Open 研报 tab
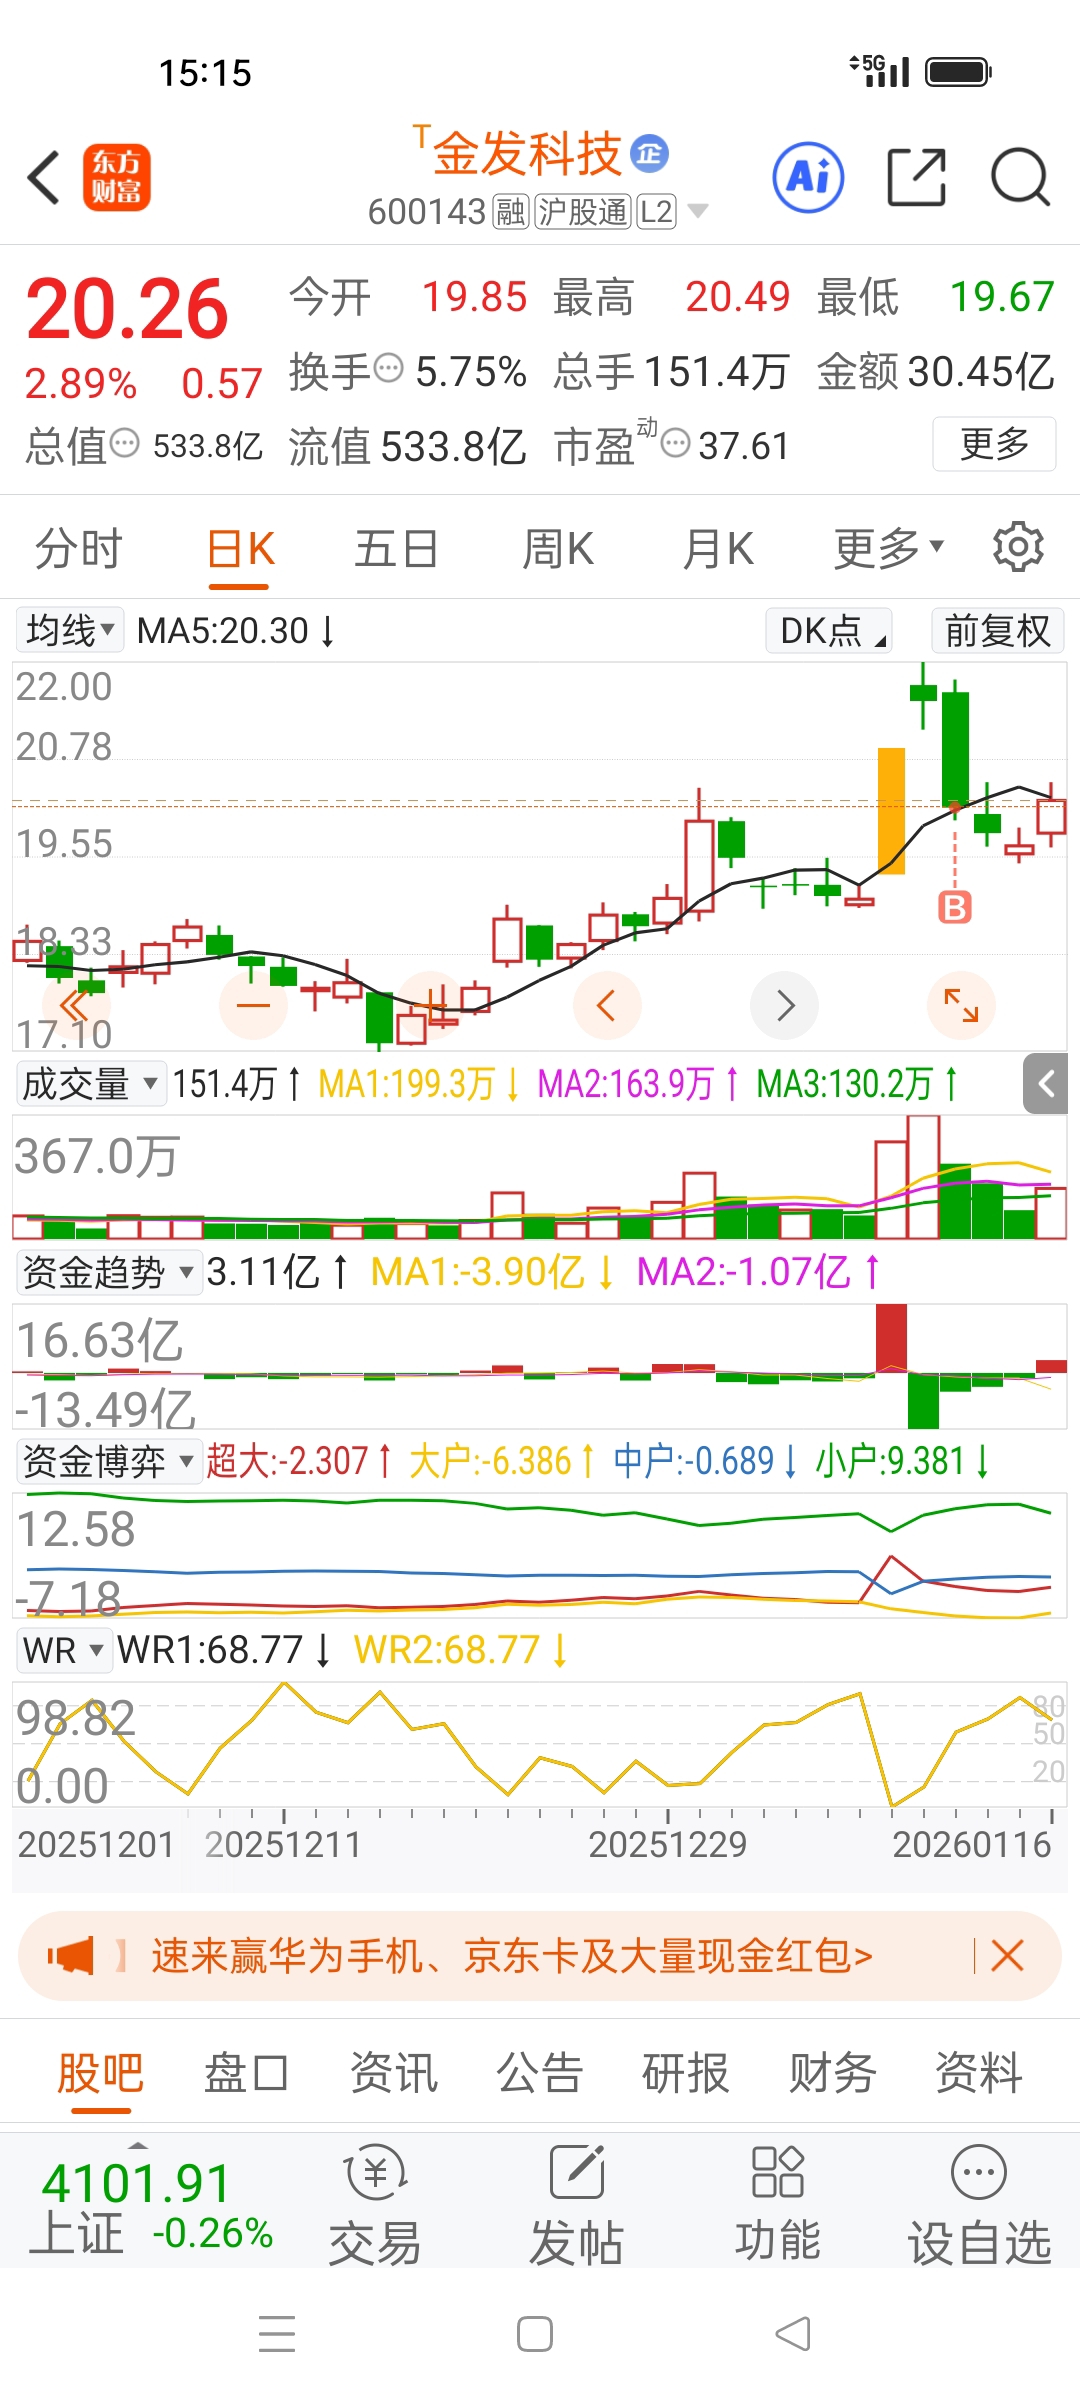Screen dimensions: 1080x2400 686,2072
